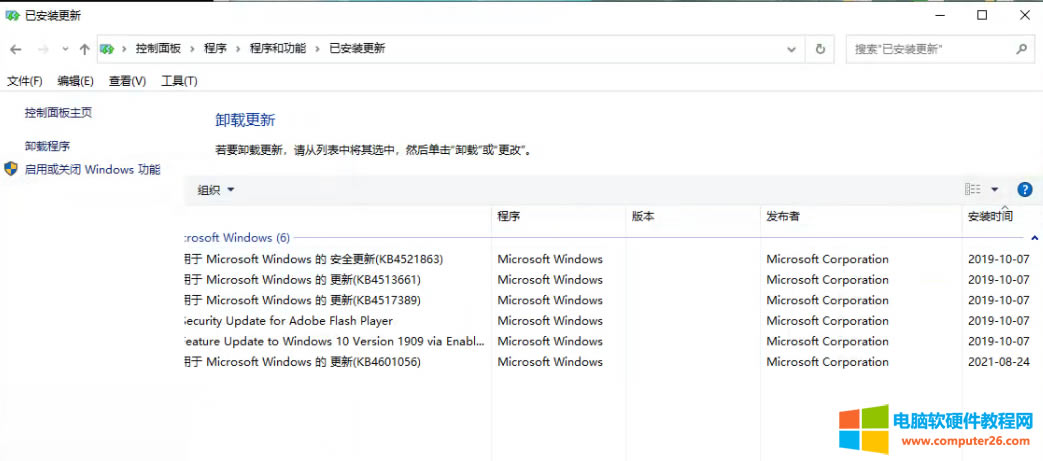Image resolution: width=1043 pixels, height=461 pixels.
Task: Click the 2021-08-24 install date
Action: tap(999, 363)
